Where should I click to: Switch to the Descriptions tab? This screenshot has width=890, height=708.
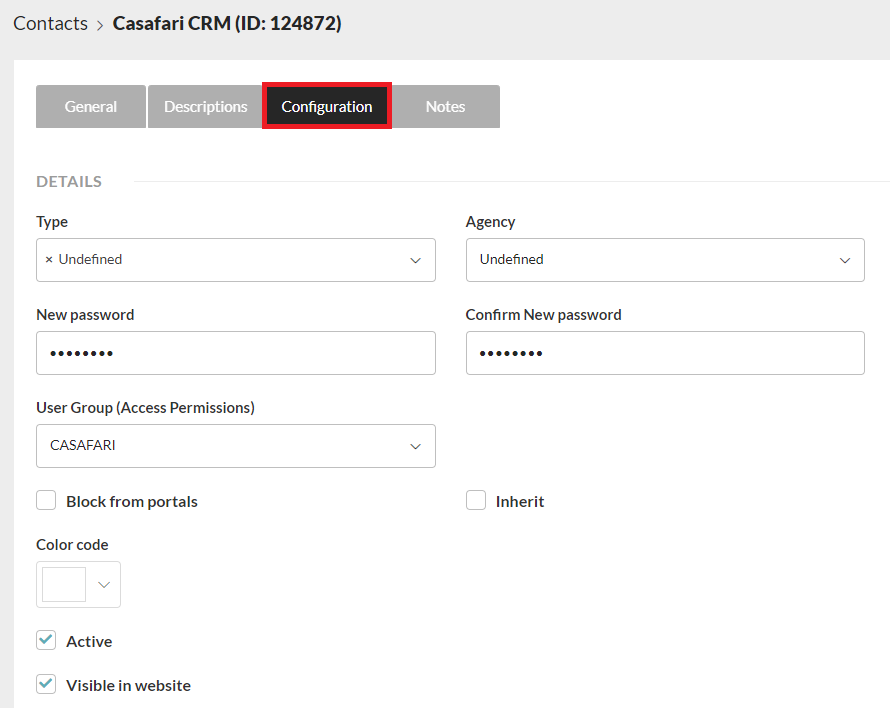(205, 106)
